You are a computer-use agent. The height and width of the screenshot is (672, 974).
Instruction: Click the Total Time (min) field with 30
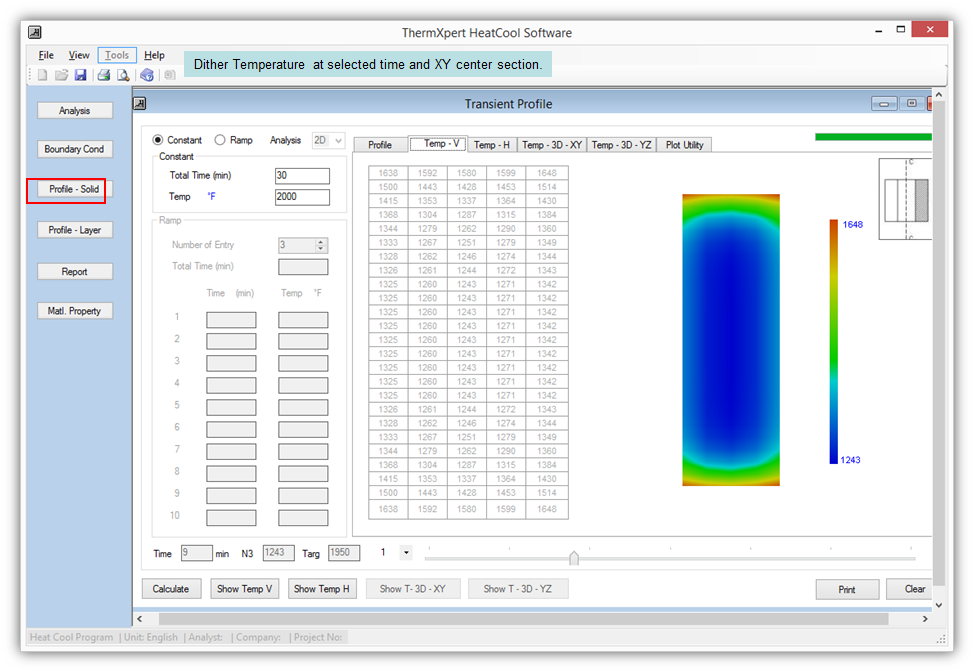pyautogui.click(x=303, y=176)
